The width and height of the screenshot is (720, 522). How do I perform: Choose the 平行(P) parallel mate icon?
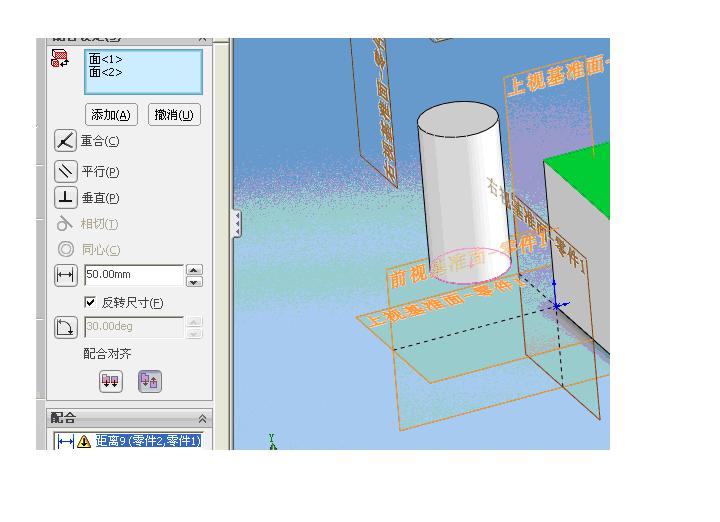tap(65, 171)
